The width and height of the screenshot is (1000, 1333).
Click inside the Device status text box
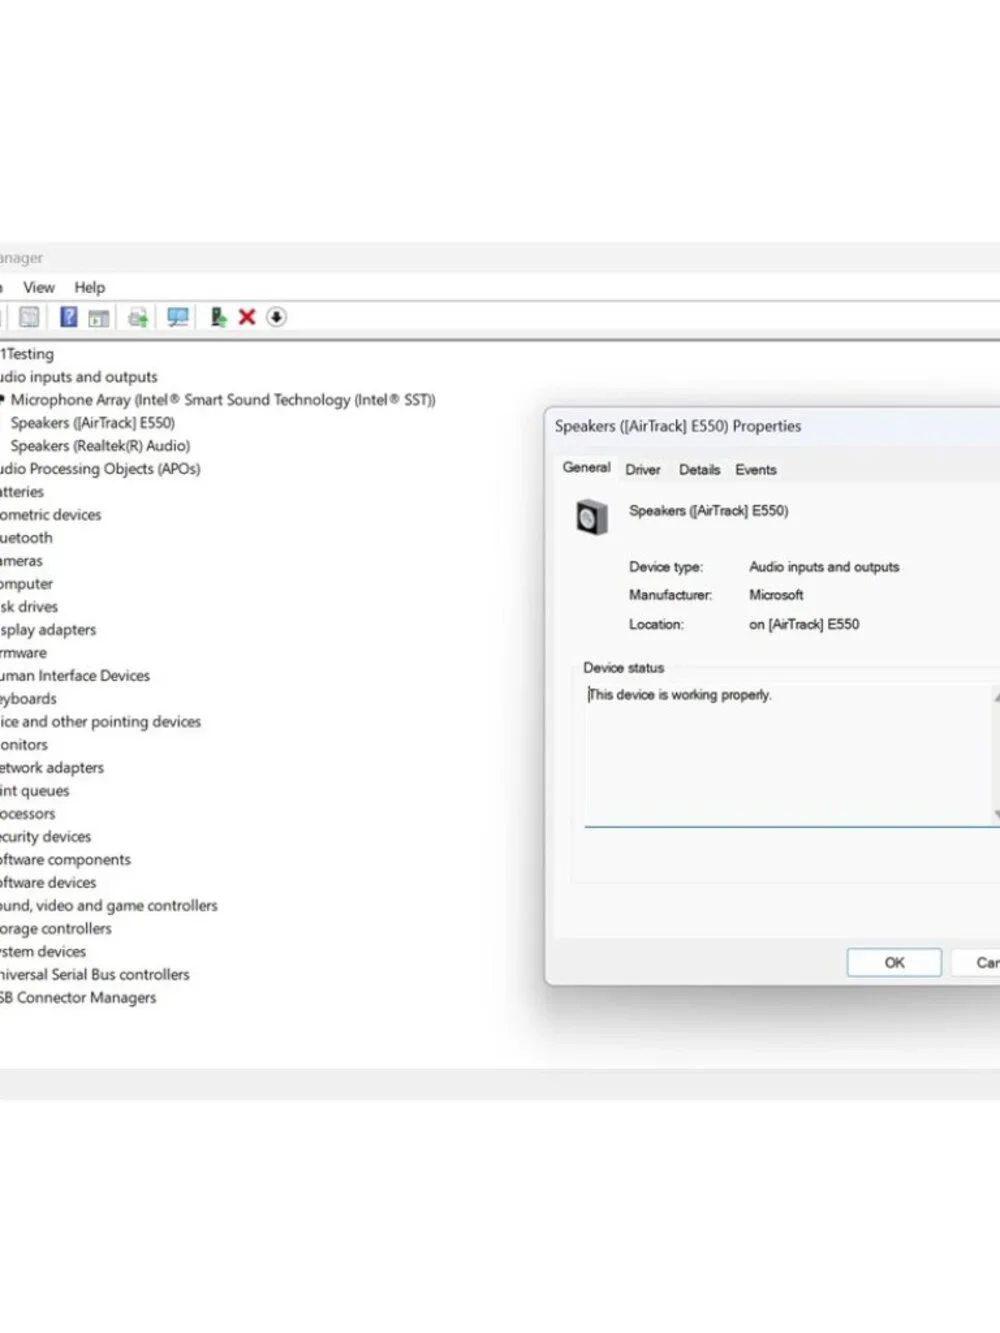tap(788, 755)
